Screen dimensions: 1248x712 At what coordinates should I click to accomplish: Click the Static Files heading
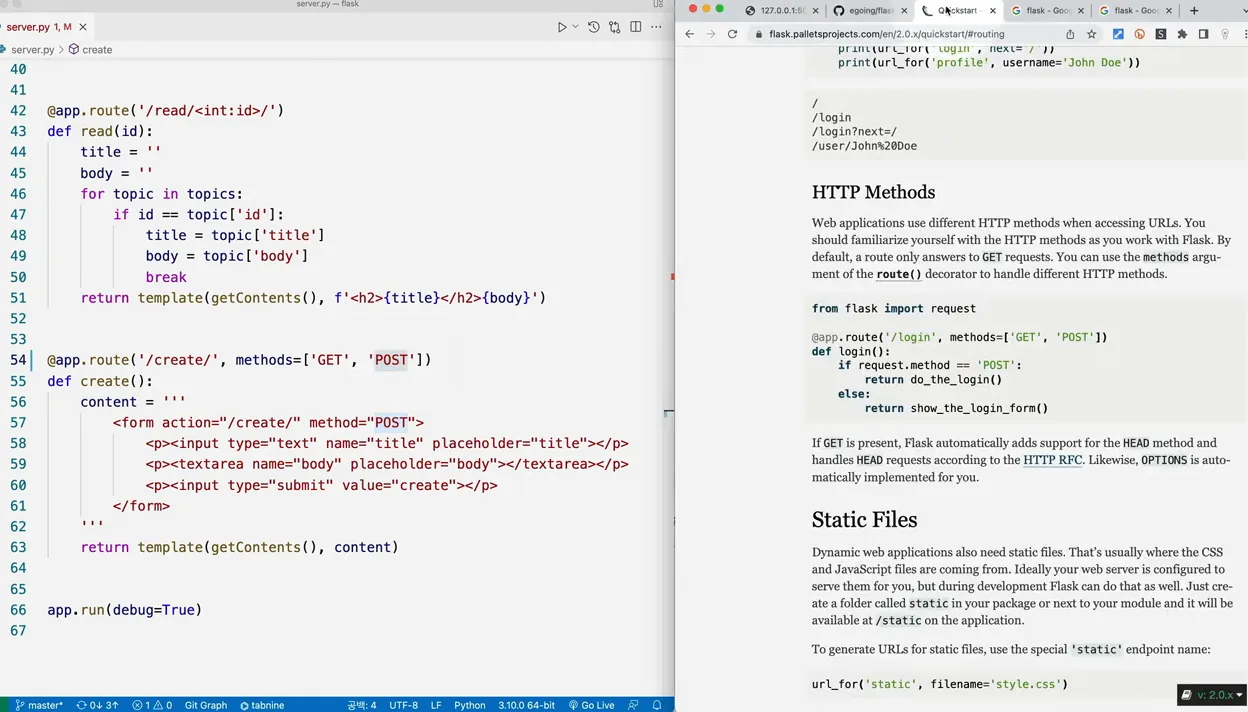click(864, 519)
